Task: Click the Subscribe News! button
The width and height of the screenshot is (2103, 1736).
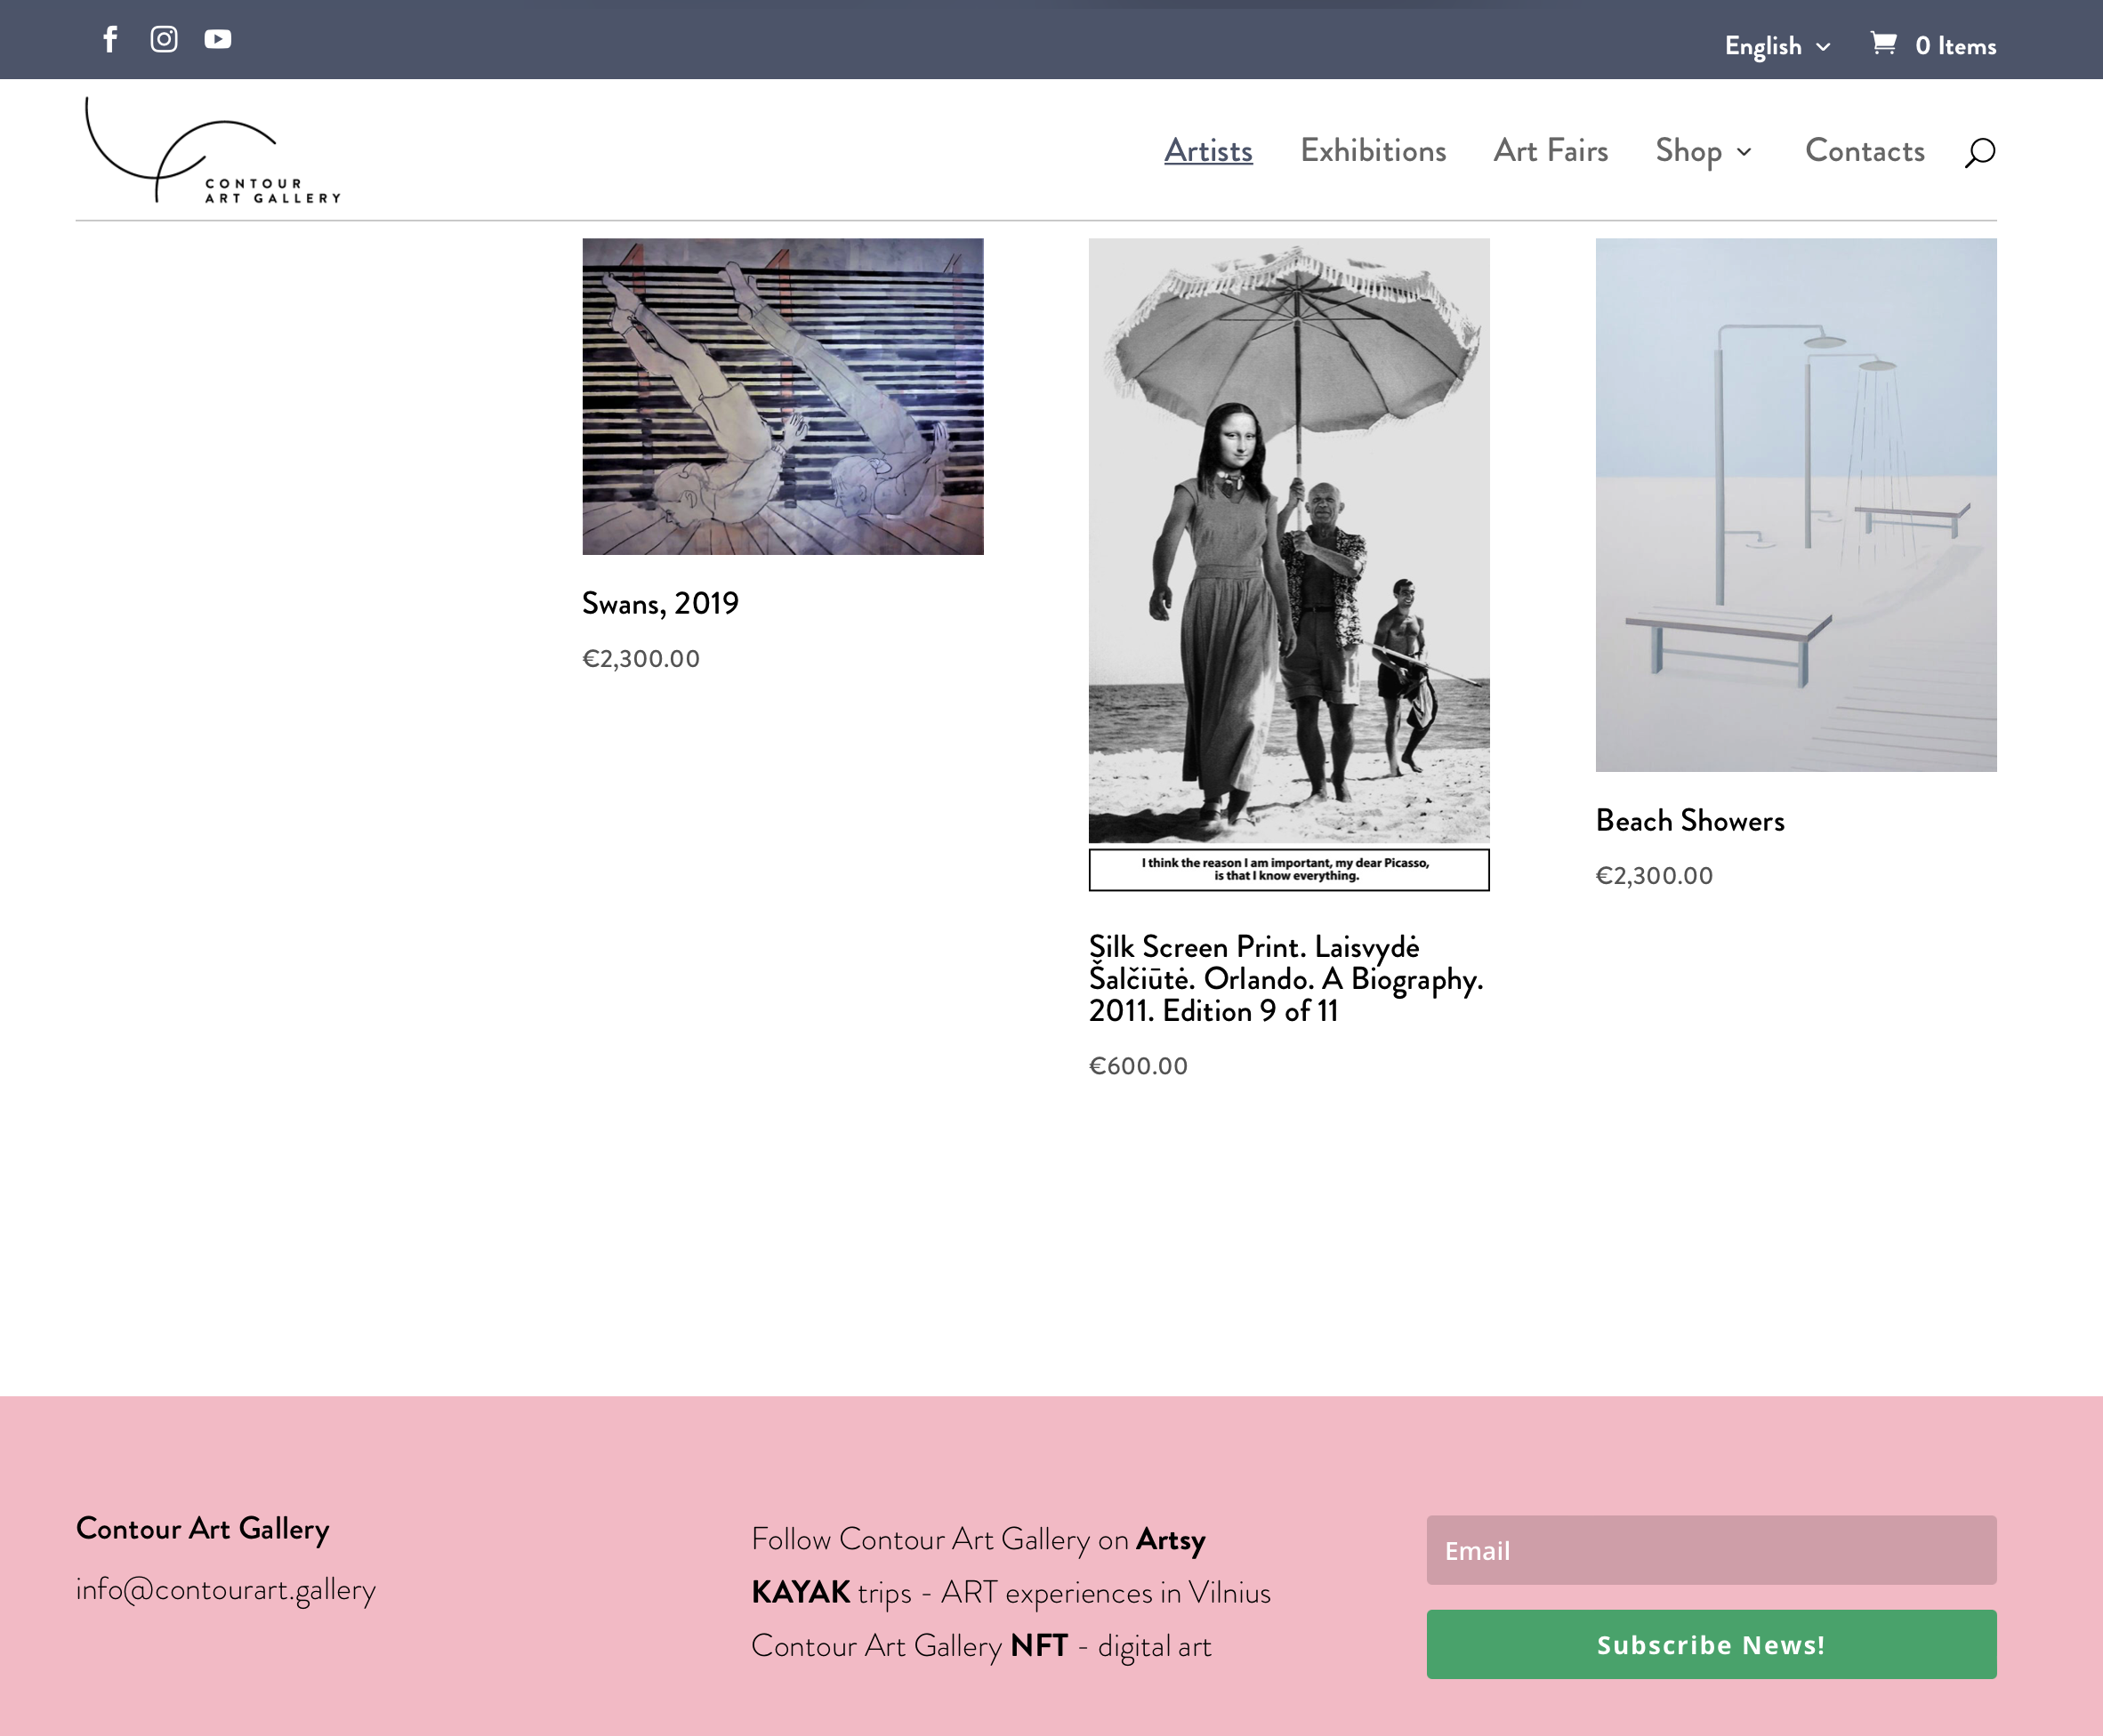Action: (1711, 1645)
